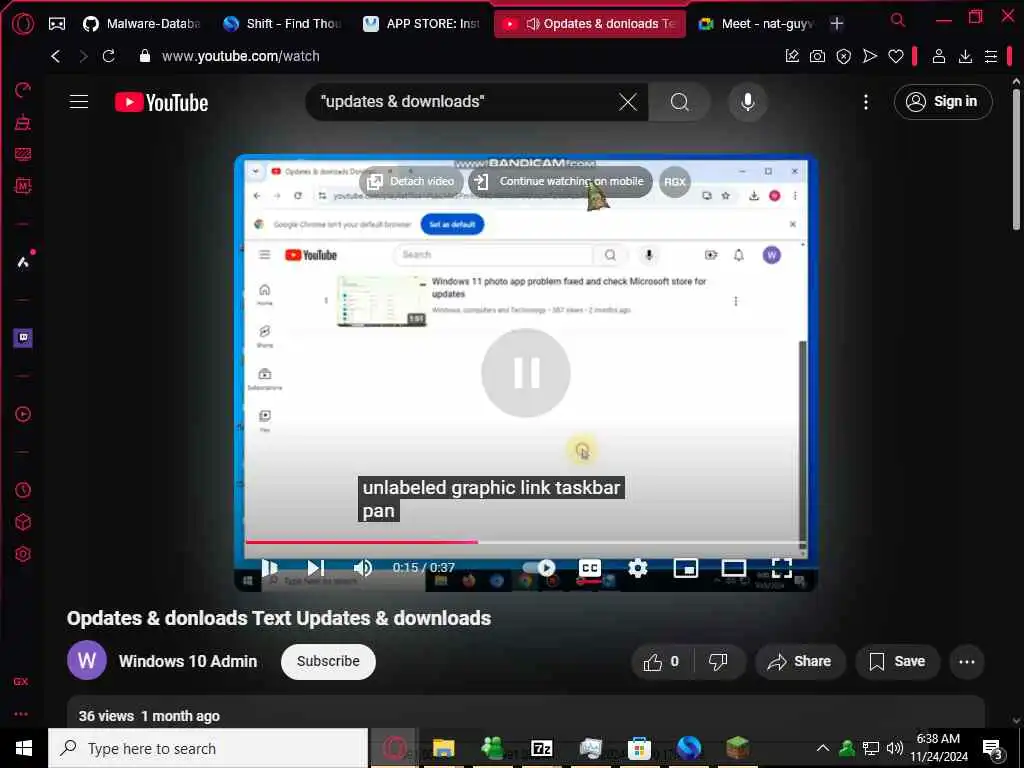Open YouTube hamburger guide menu

click(79, 102)
